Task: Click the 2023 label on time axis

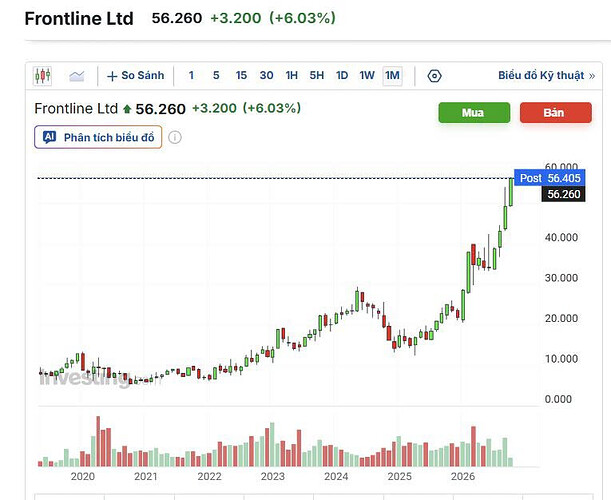Action: [273, 476]
